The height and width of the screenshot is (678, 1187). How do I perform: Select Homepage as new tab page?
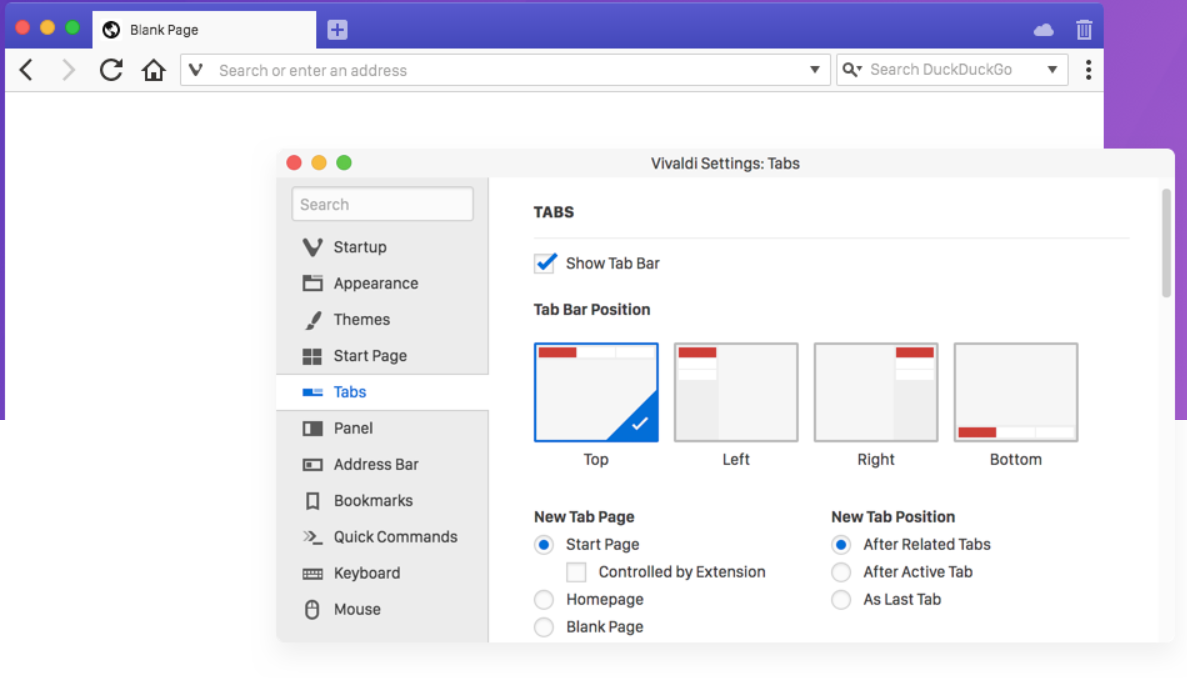click(544, 599)
